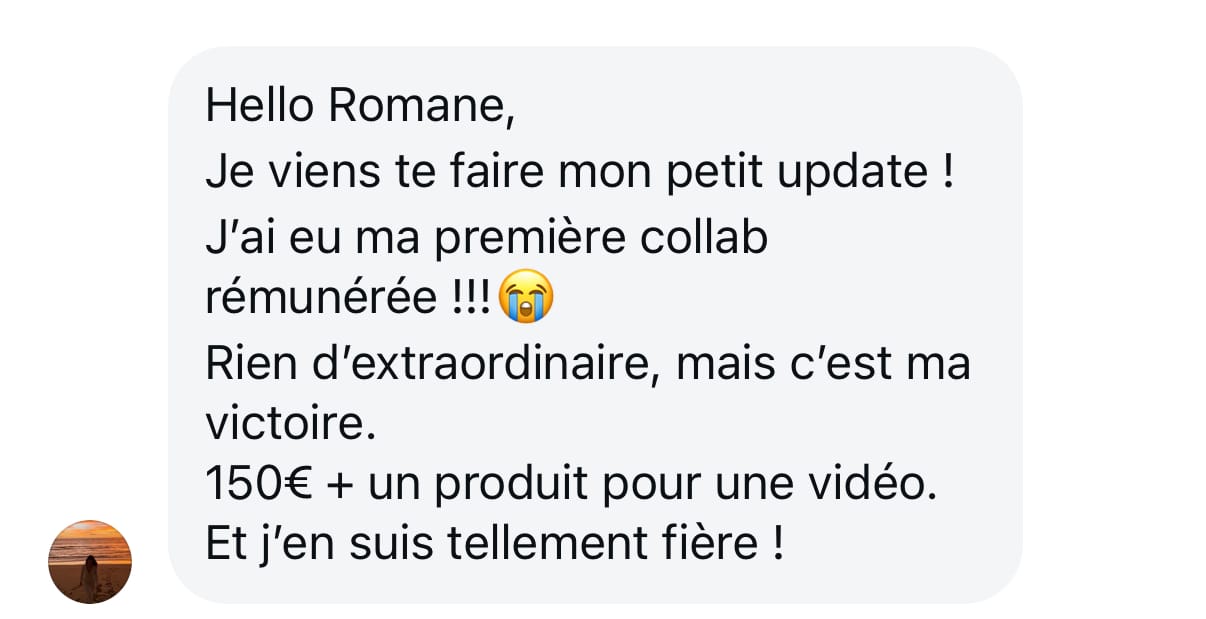Click the line about "mon petit update"
The height and width of the screenshot is (619, 1206).
click(x=580, y=173)
